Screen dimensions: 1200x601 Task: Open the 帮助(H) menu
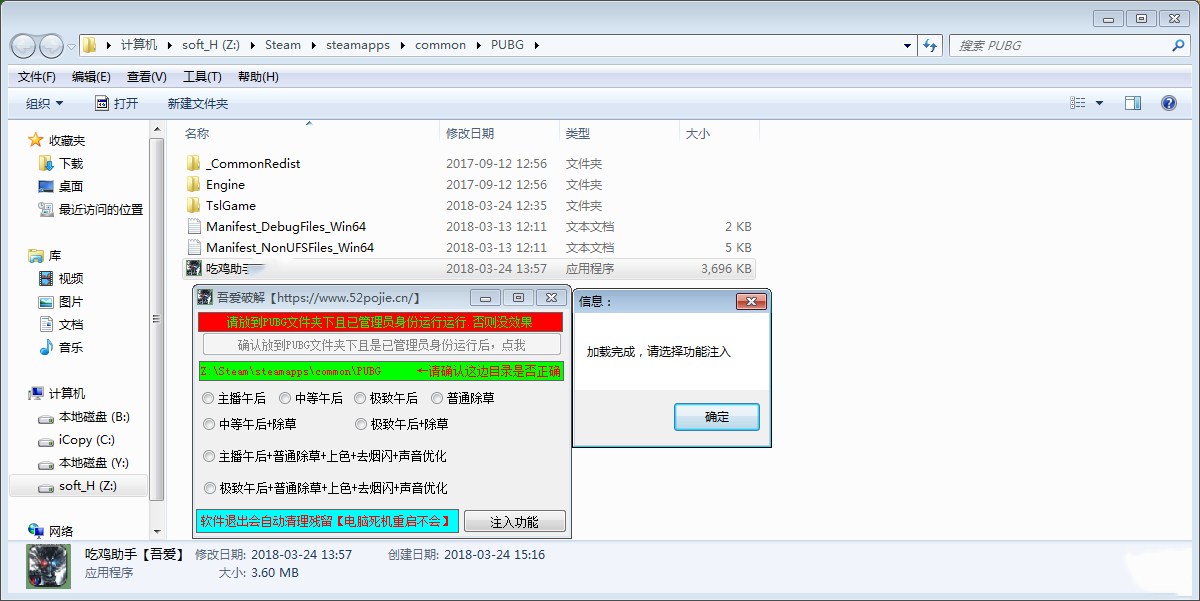pyautogui.click(x=258, y=77)
